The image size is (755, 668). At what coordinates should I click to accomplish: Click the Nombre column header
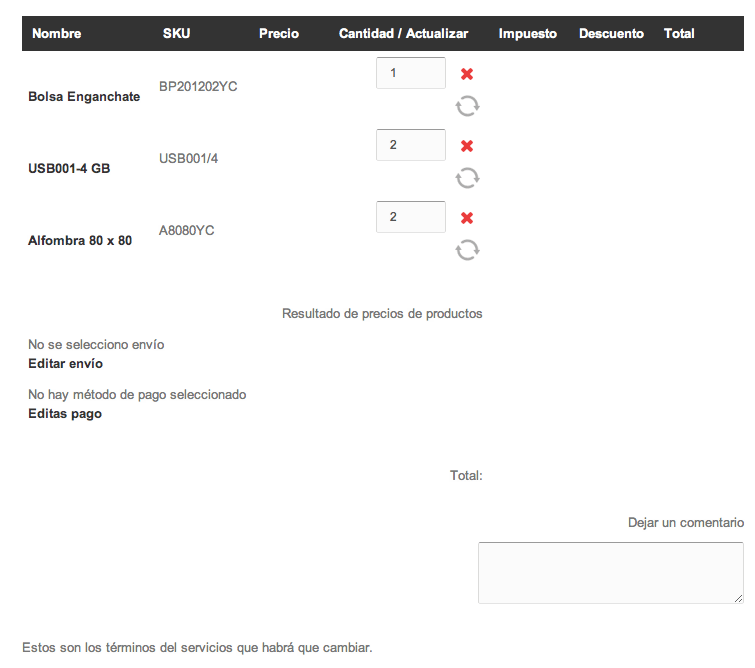tap(56, 33)
